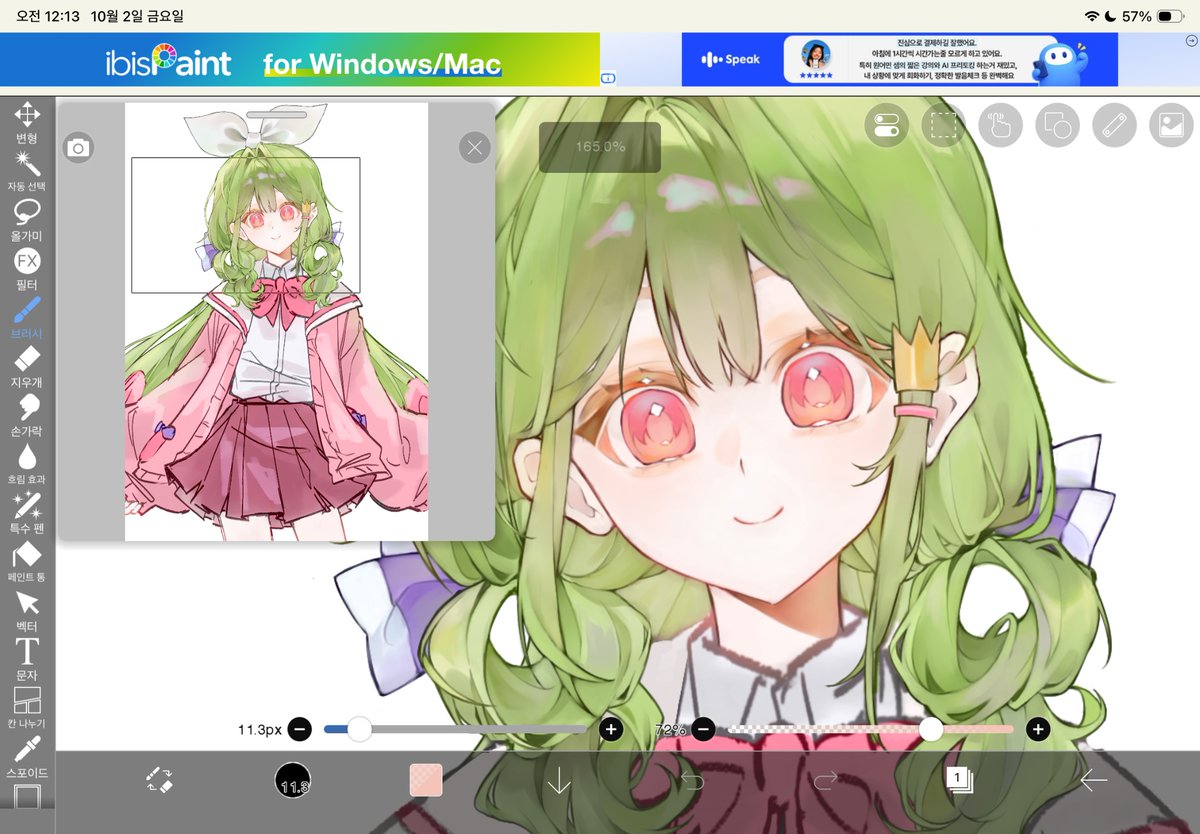Click the opacity slider handle

coord(931,729)
